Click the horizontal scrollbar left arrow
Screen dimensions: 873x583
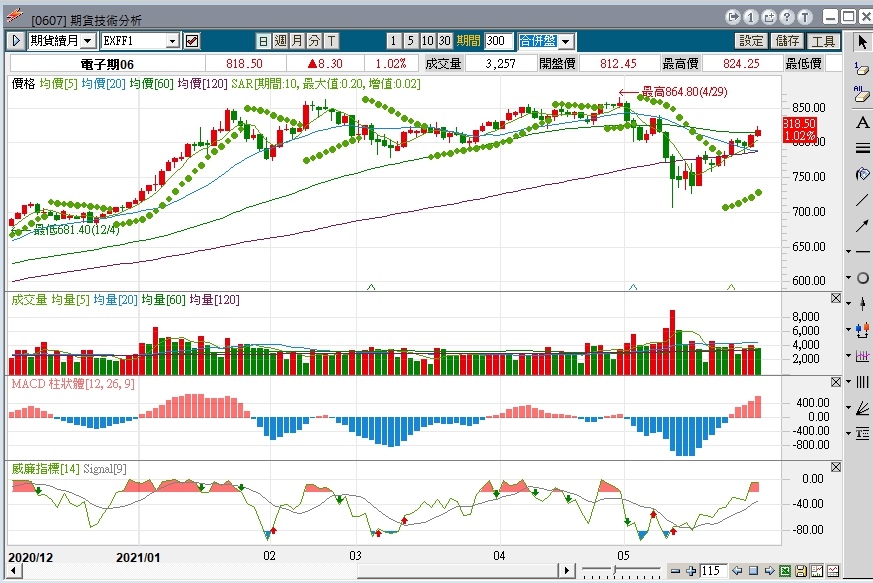[14, 570]
